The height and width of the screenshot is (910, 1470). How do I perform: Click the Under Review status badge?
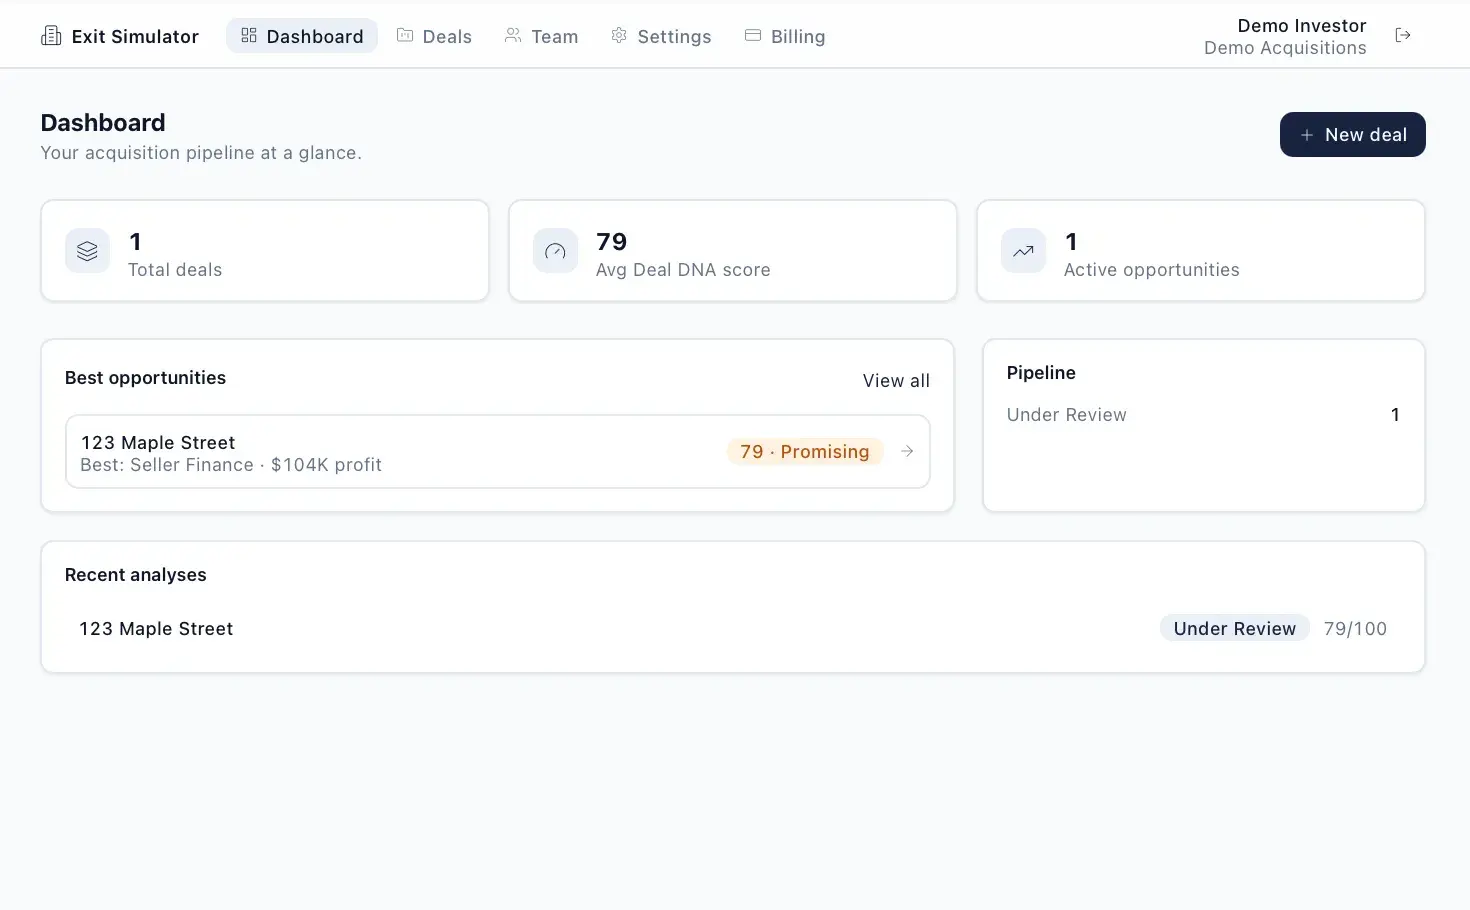(1234, 628)
